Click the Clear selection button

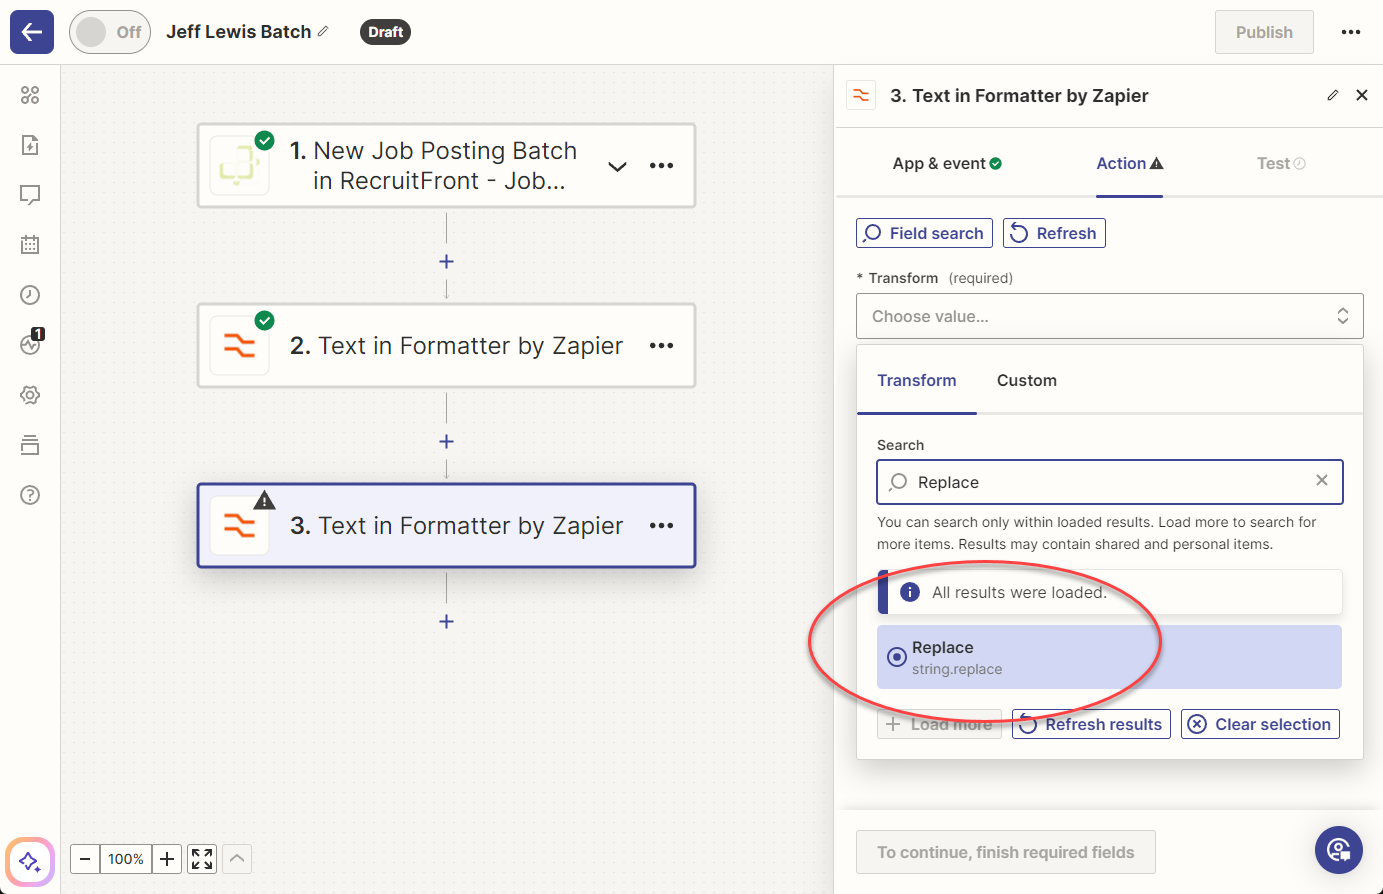tap(1260, 724)
